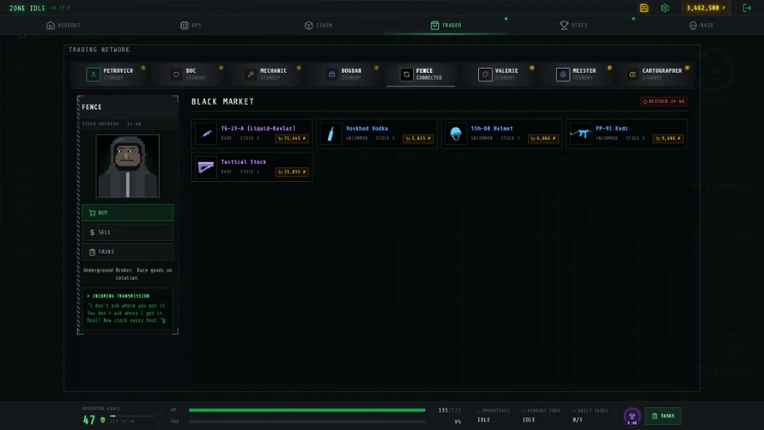Click the logout exit icon

click(x=746, y=8)
